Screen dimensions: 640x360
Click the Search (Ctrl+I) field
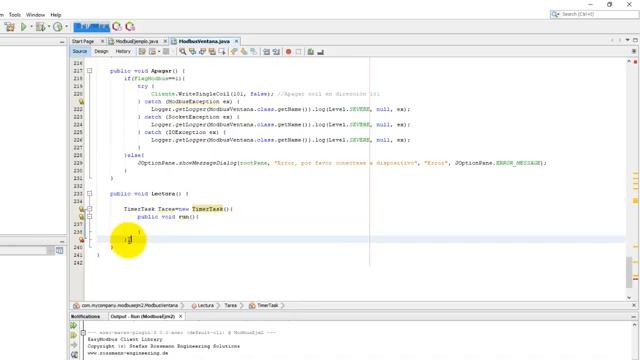coord(595,14)
